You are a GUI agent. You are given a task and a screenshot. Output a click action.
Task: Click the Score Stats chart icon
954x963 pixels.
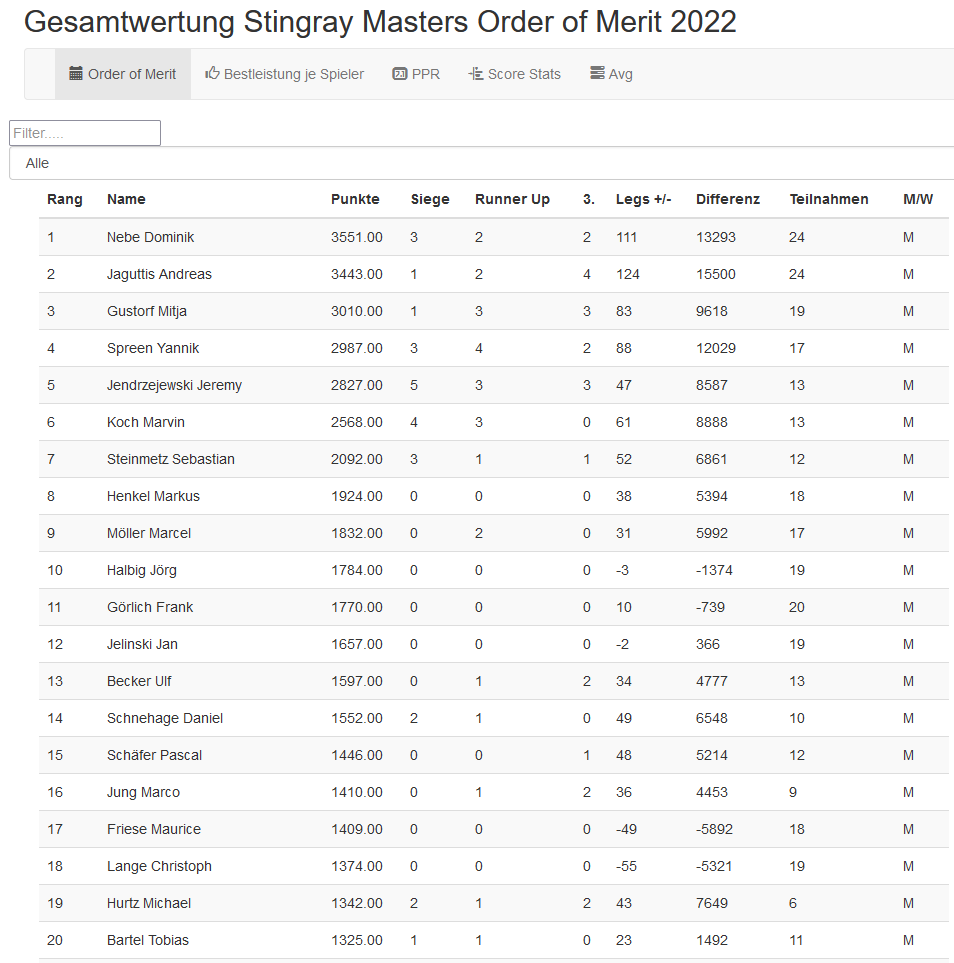[x=476, y=74]
